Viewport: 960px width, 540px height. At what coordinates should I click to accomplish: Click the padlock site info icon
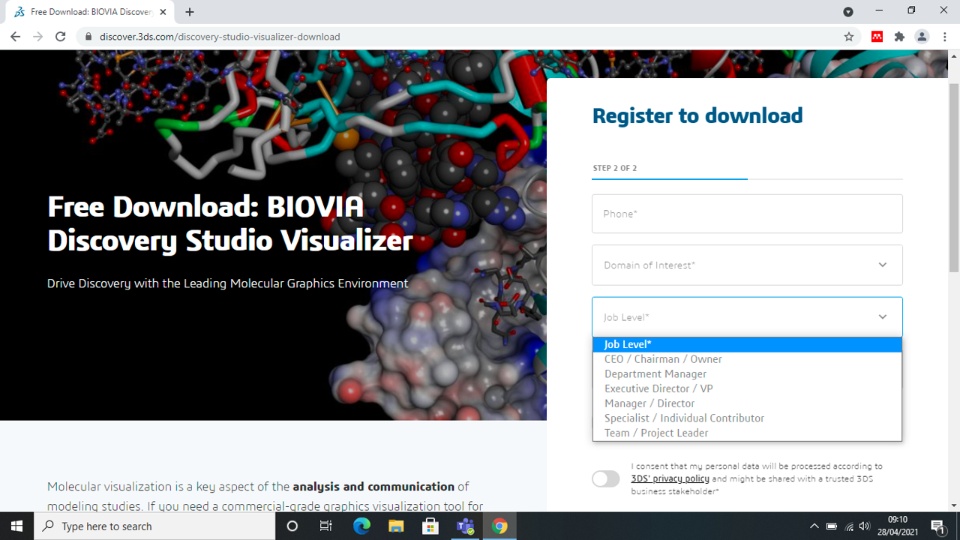(88, 37)
